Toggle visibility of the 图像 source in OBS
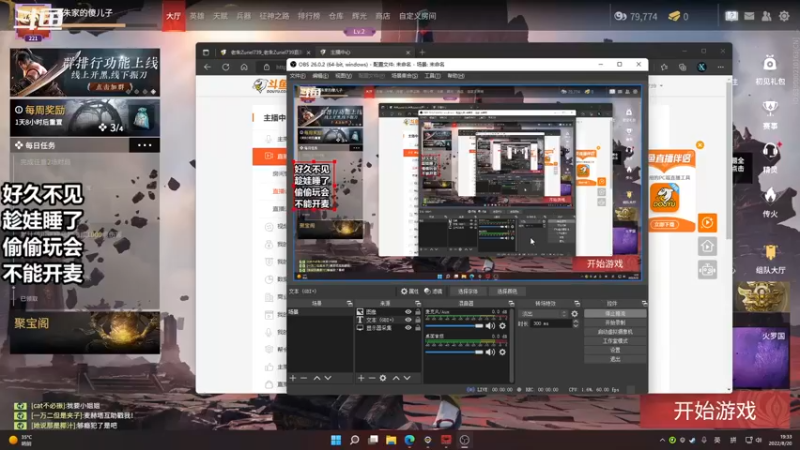The image size is (800, 450). (x=408, y=312)
